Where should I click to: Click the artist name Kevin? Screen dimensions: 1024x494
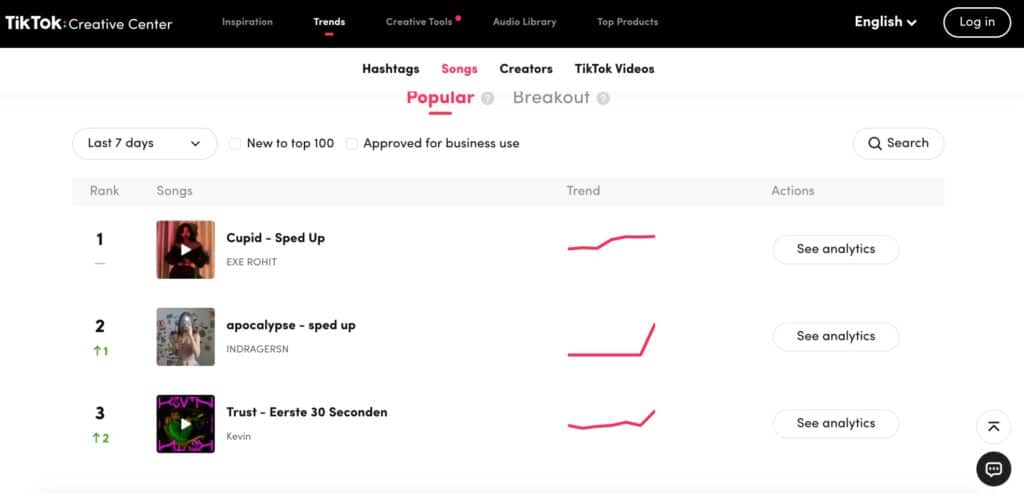pos(238,436)
